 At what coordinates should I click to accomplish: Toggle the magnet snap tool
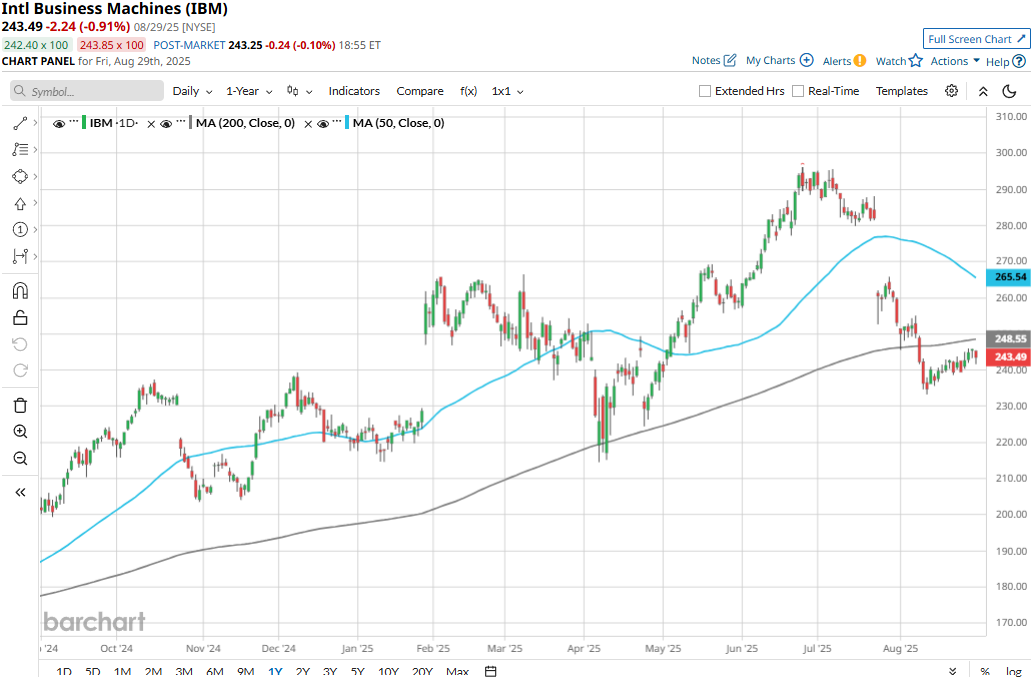(x=20, y=291)
